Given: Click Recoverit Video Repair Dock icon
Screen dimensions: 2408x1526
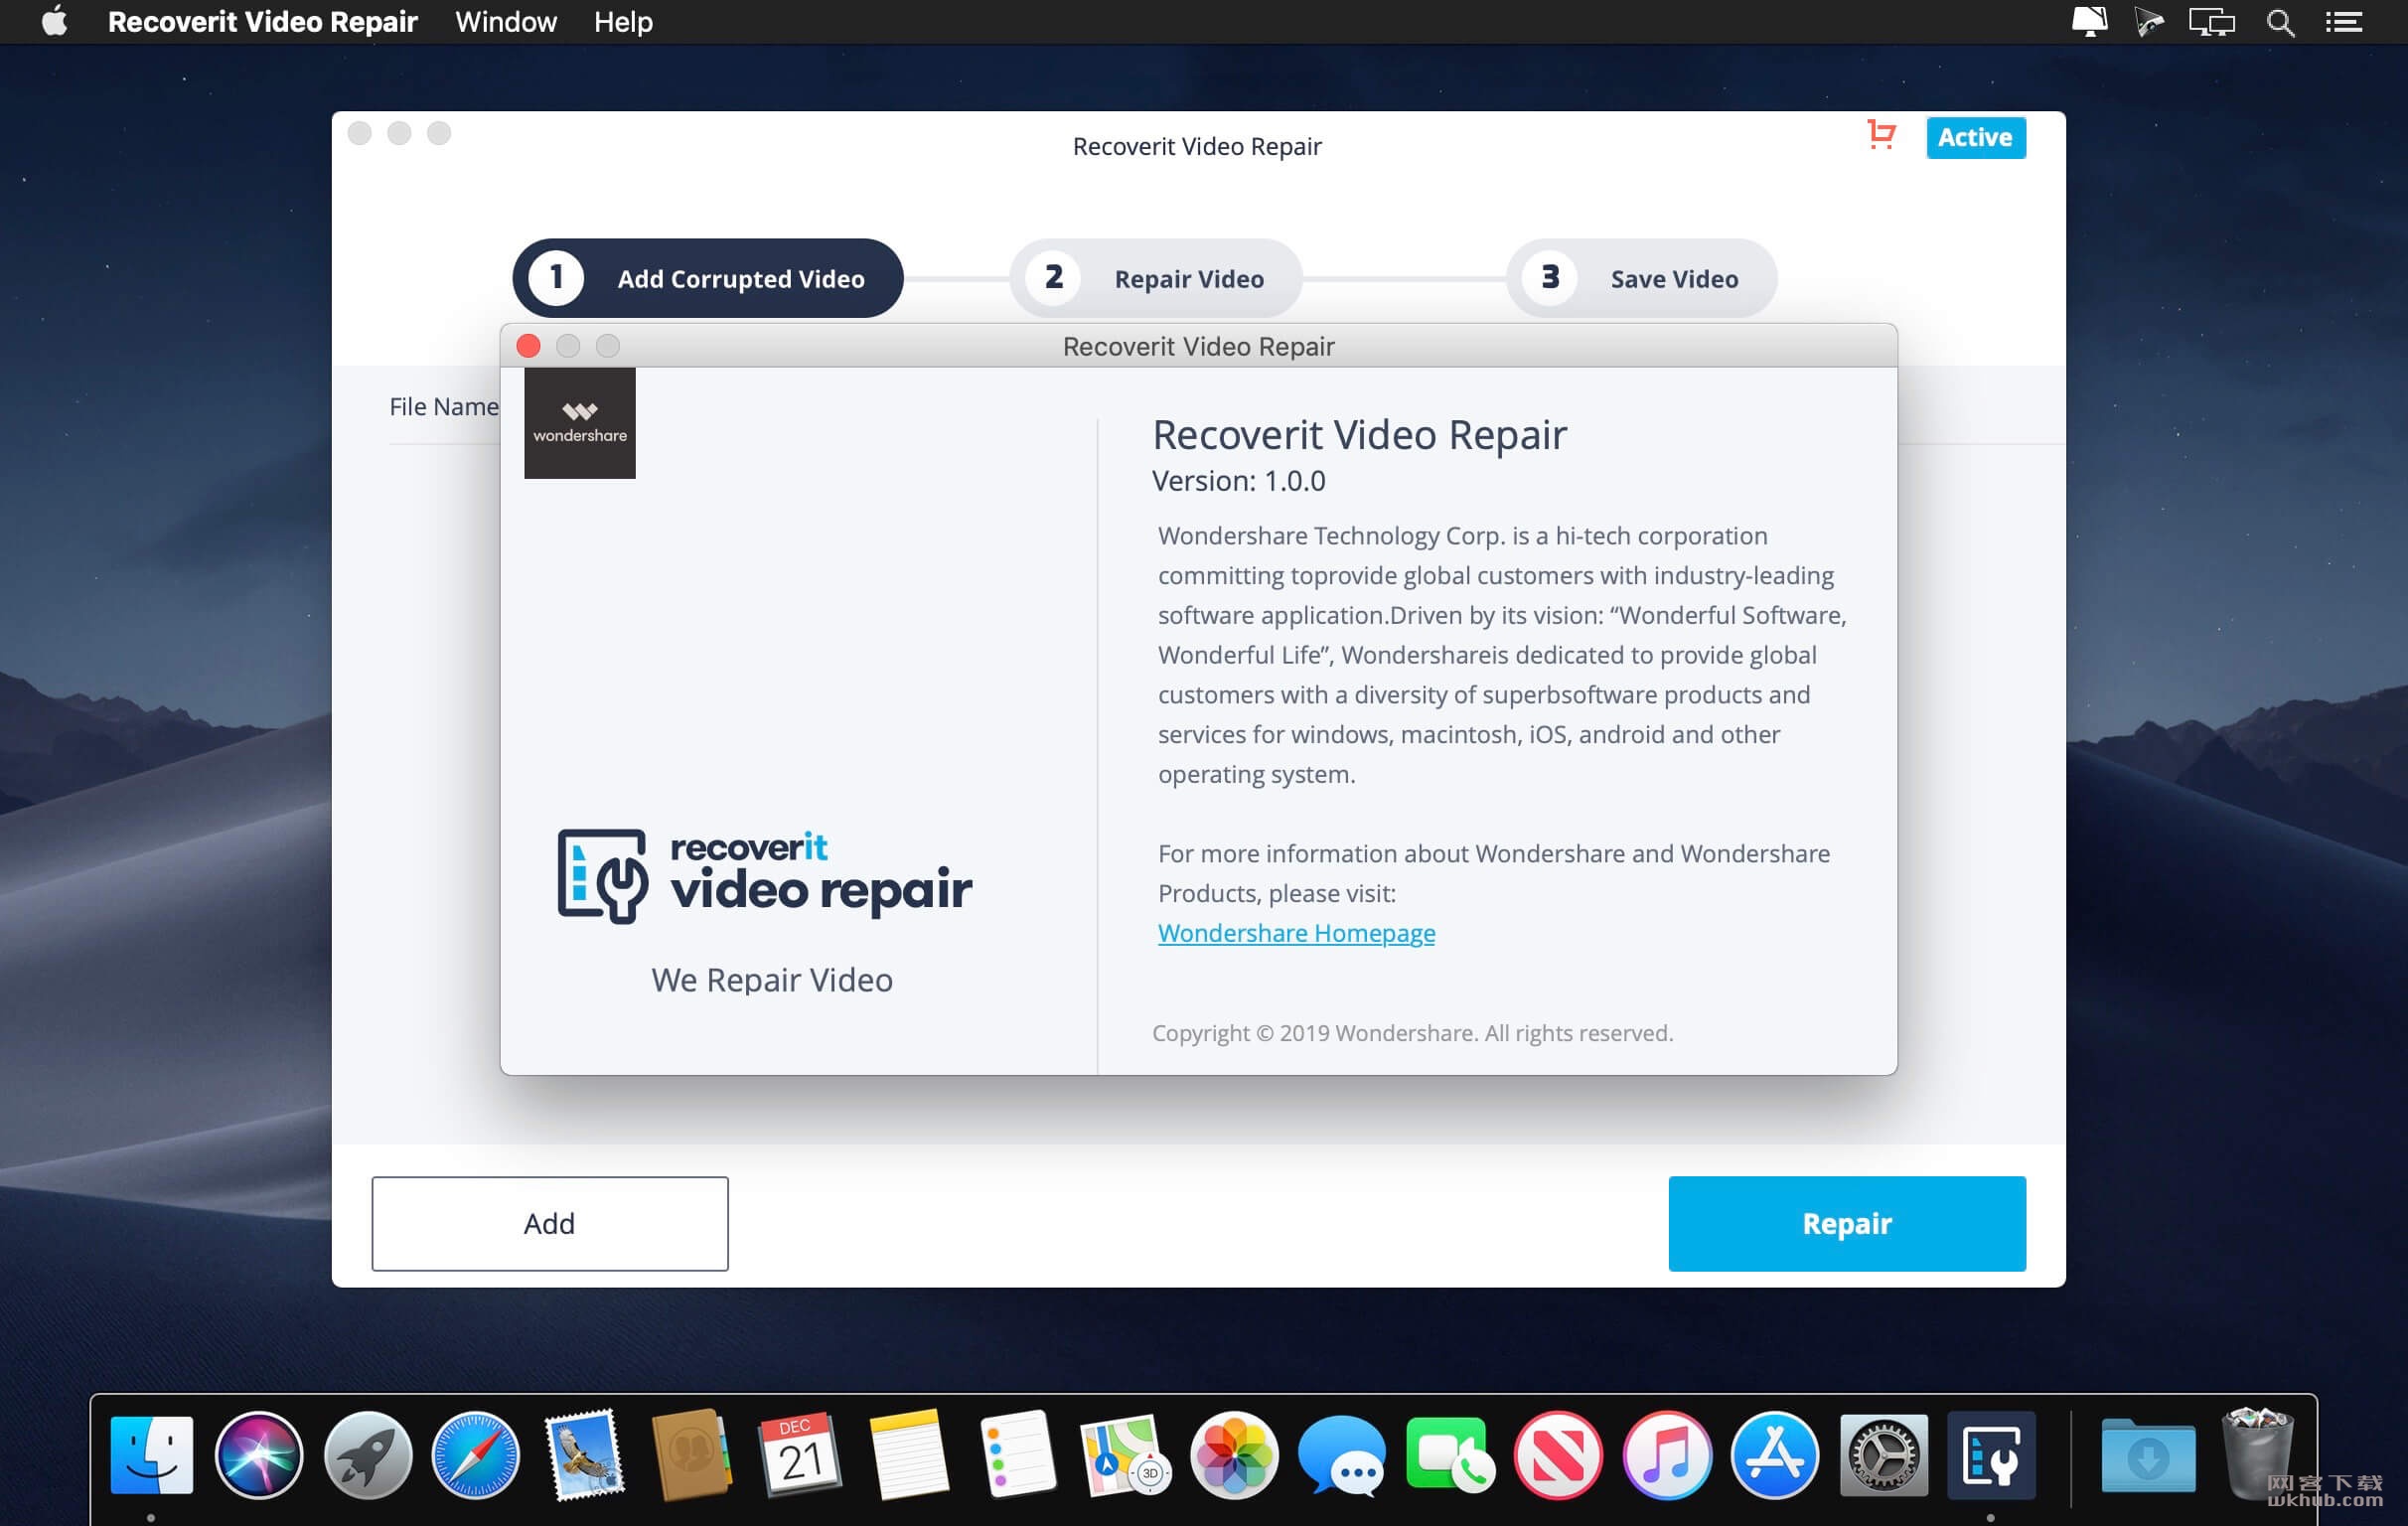Looking at the screenshot, I should coord(1991,1455).
